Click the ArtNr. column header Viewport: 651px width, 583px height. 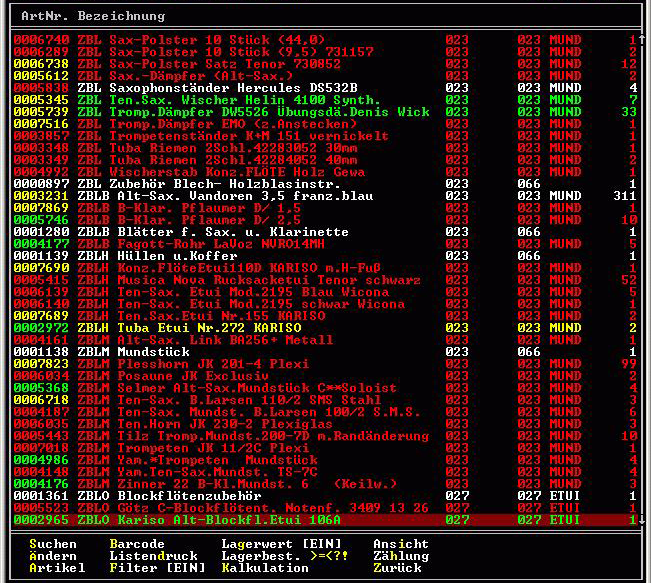tap(45, 16)
